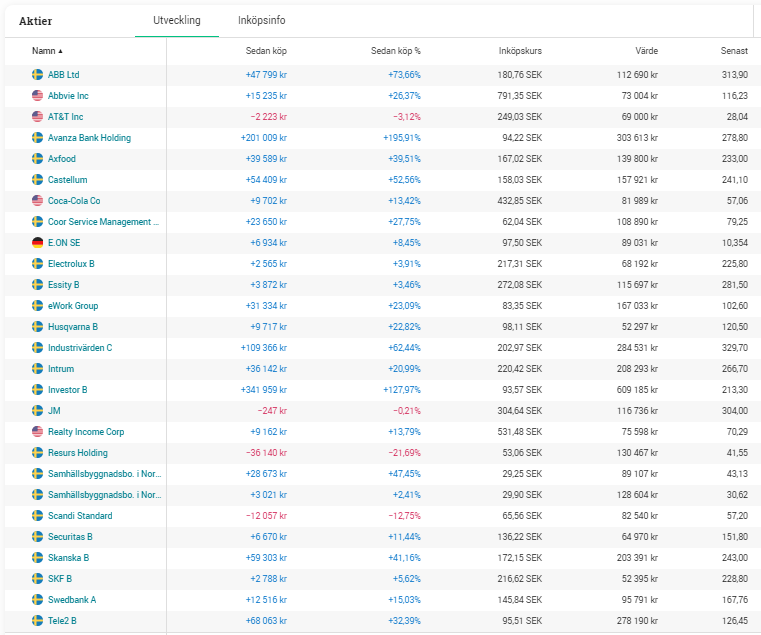Click the Swedish flag icon beside Tele2 B

coord(37,620)
